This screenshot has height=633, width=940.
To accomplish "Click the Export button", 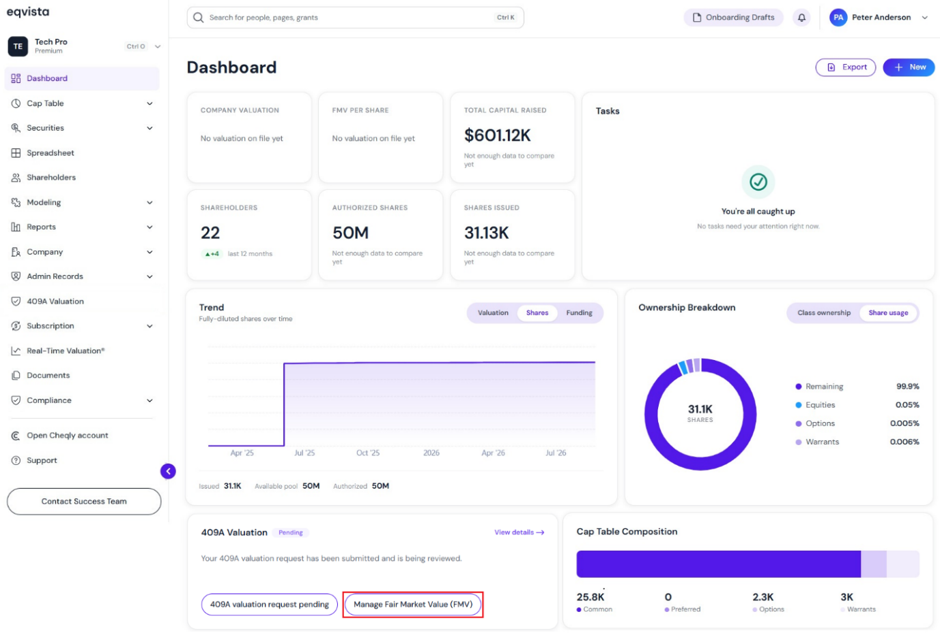I will pyautogui.click(x=845, y=67).
